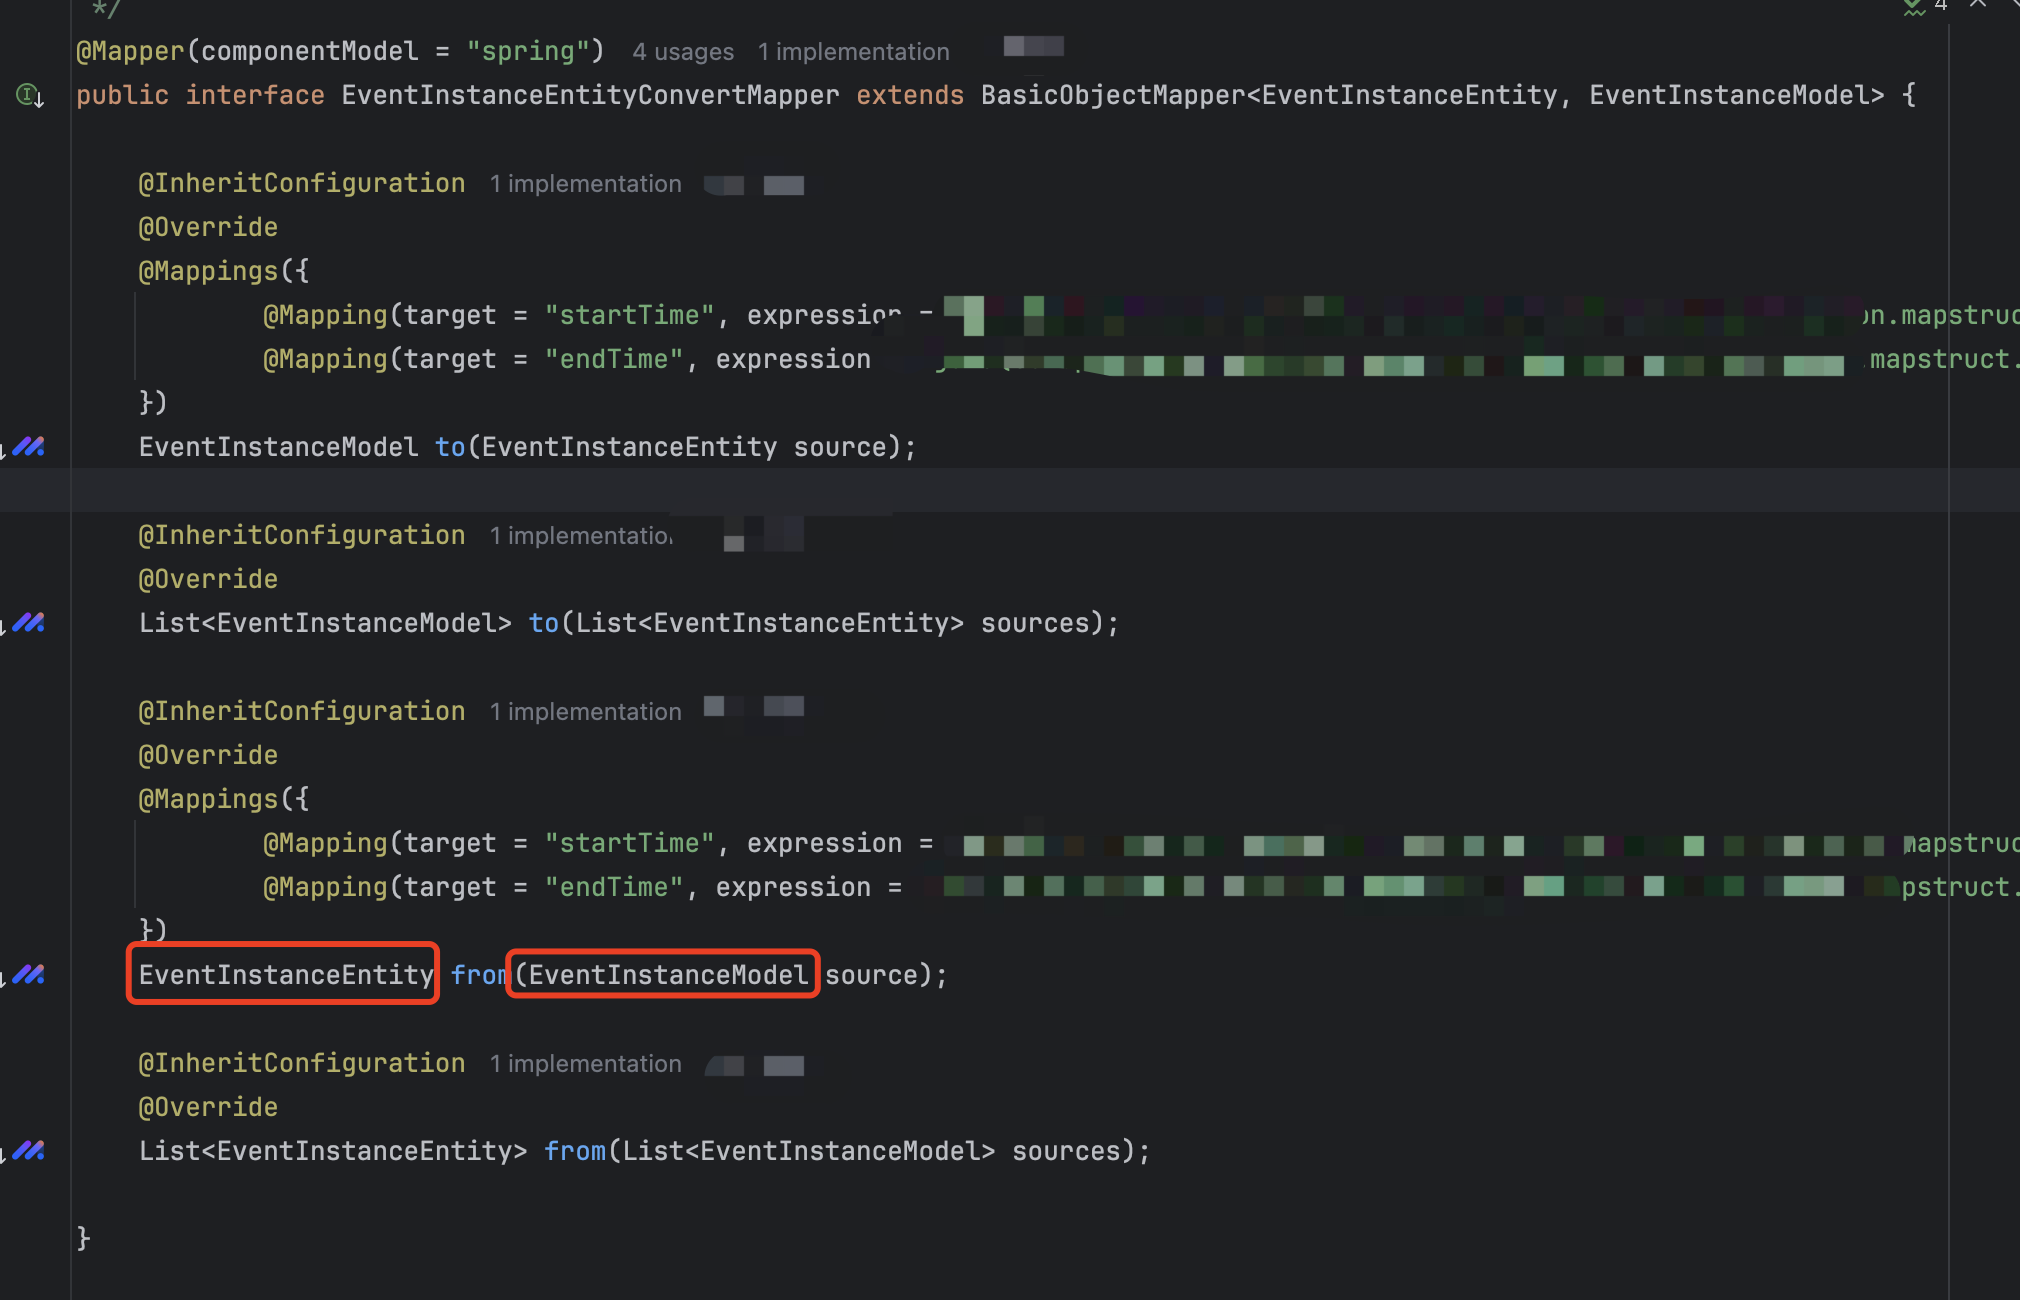Click '1 implementation' hint above 'List<EventInstanceEntity> from' method
Screen dimensions: 2020x1300
coord(585,1064)
